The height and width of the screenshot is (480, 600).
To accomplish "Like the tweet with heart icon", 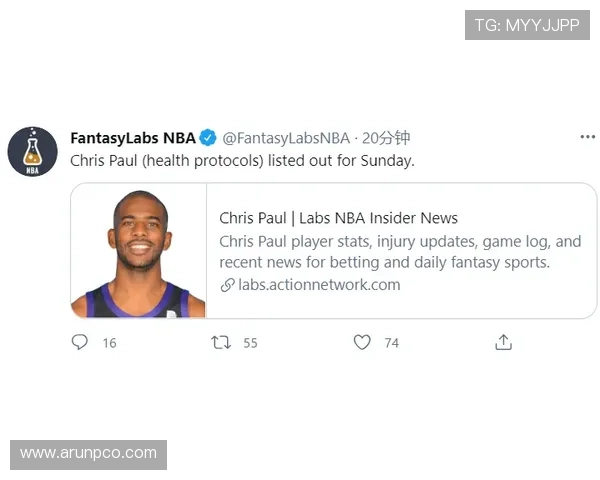I will point(362,342).
